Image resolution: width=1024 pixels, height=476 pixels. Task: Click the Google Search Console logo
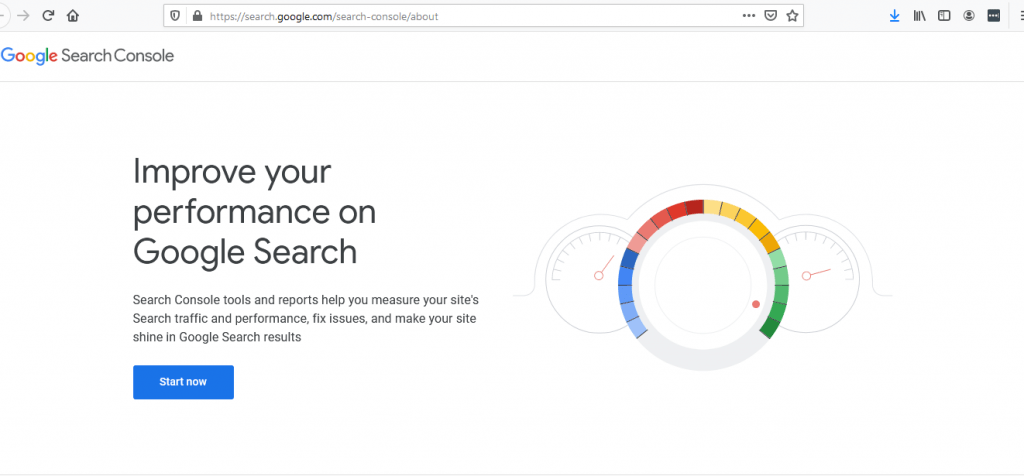point(88,56)
